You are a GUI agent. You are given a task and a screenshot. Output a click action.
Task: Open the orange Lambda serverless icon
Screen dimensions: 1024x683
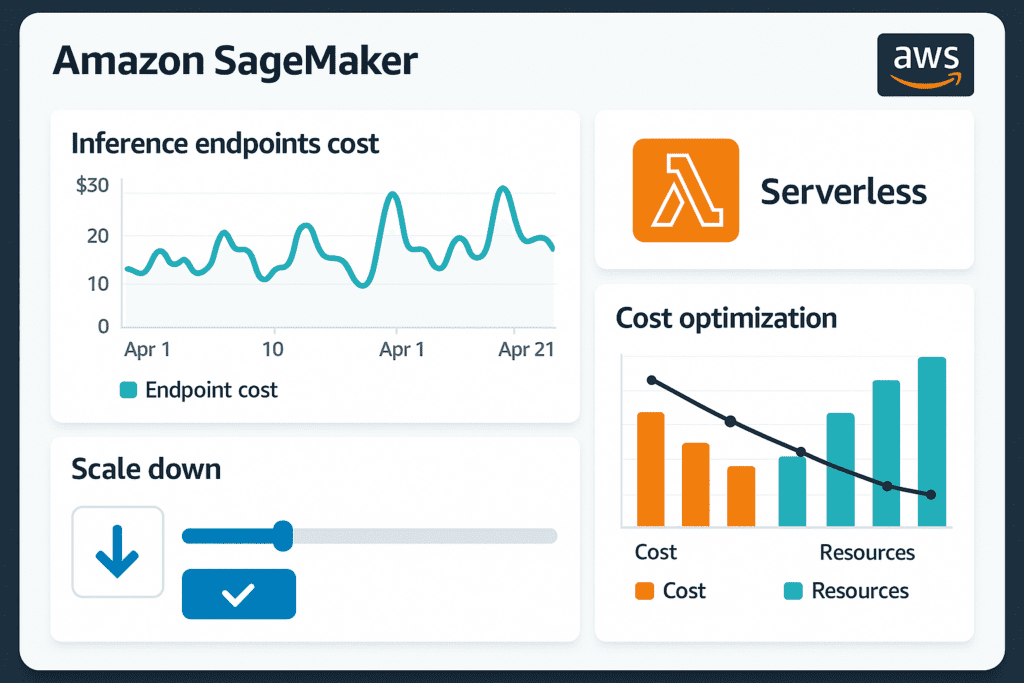[x=686, y=190]
